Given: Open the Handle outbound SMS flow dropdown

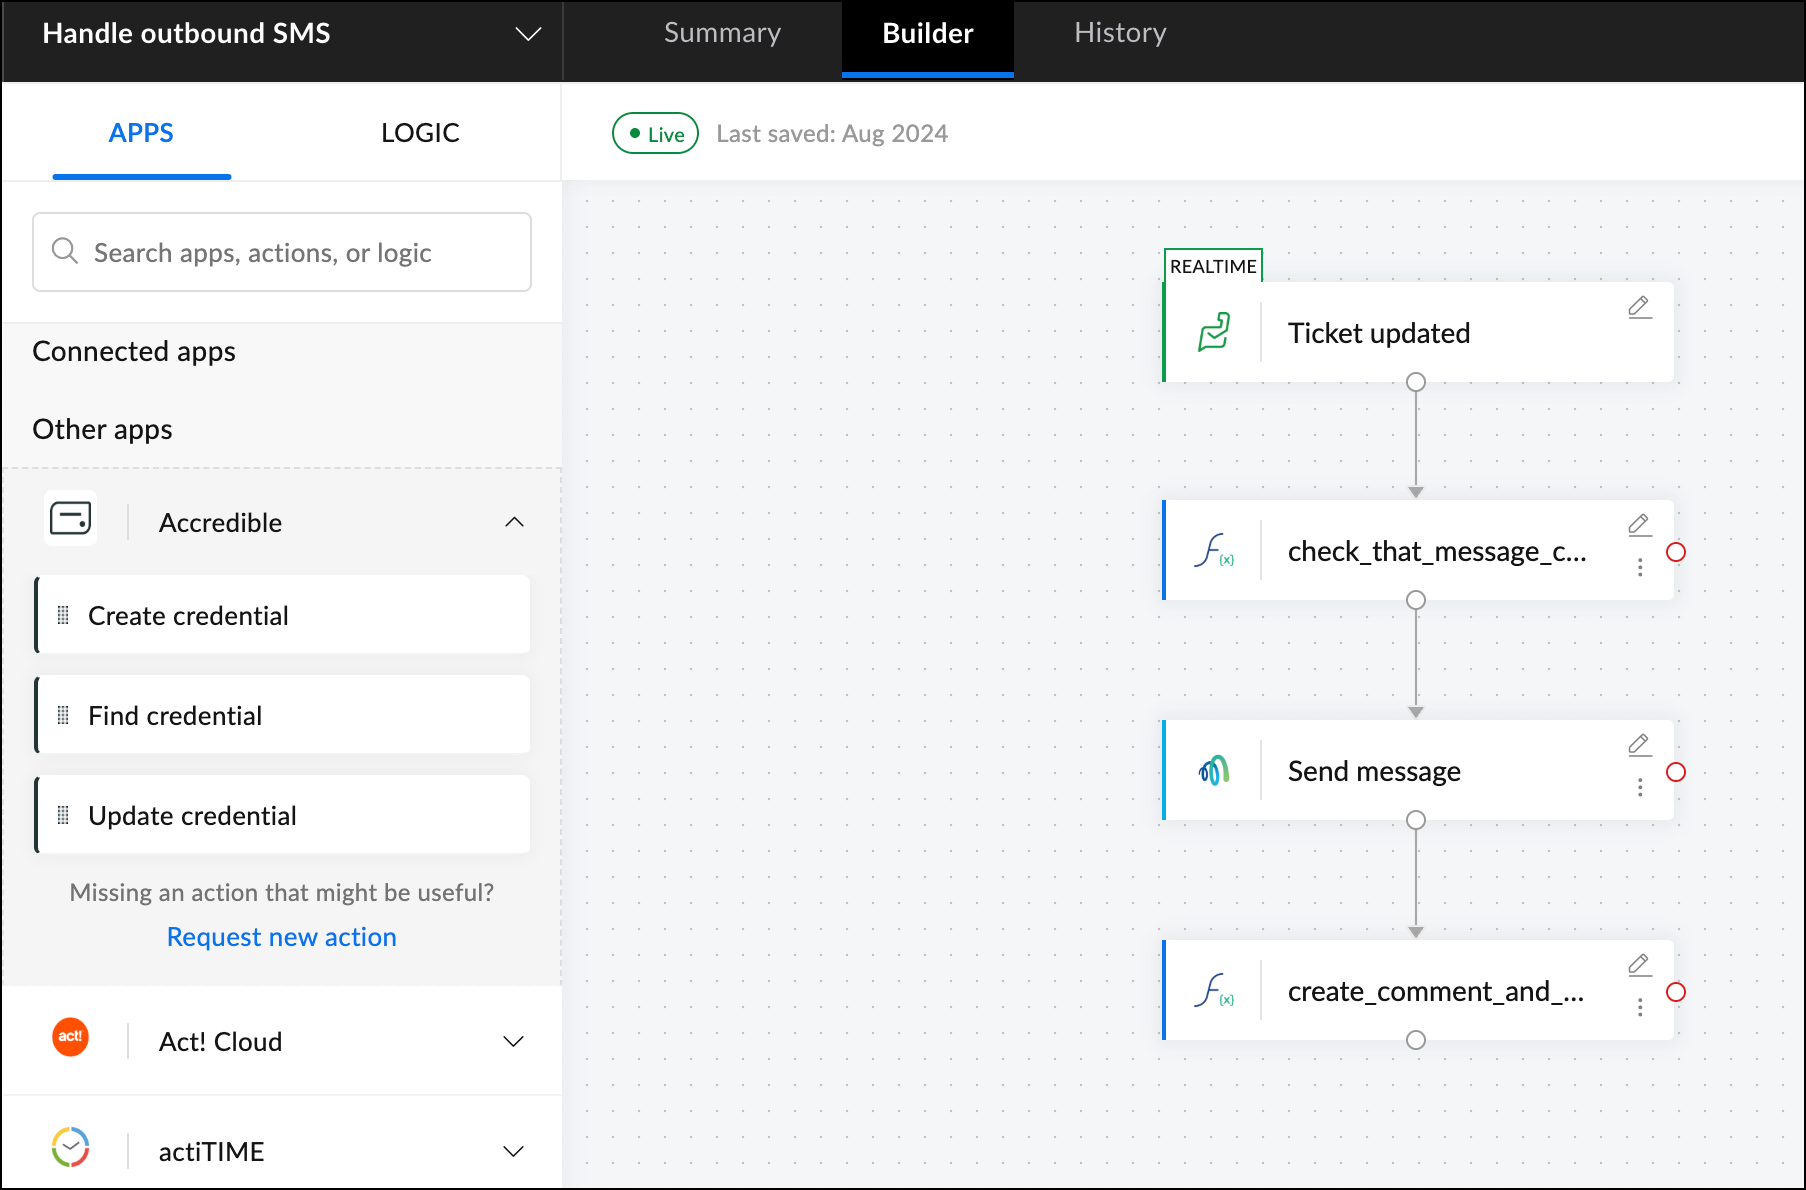Looking at the screenshot, I should pos(528,34).
